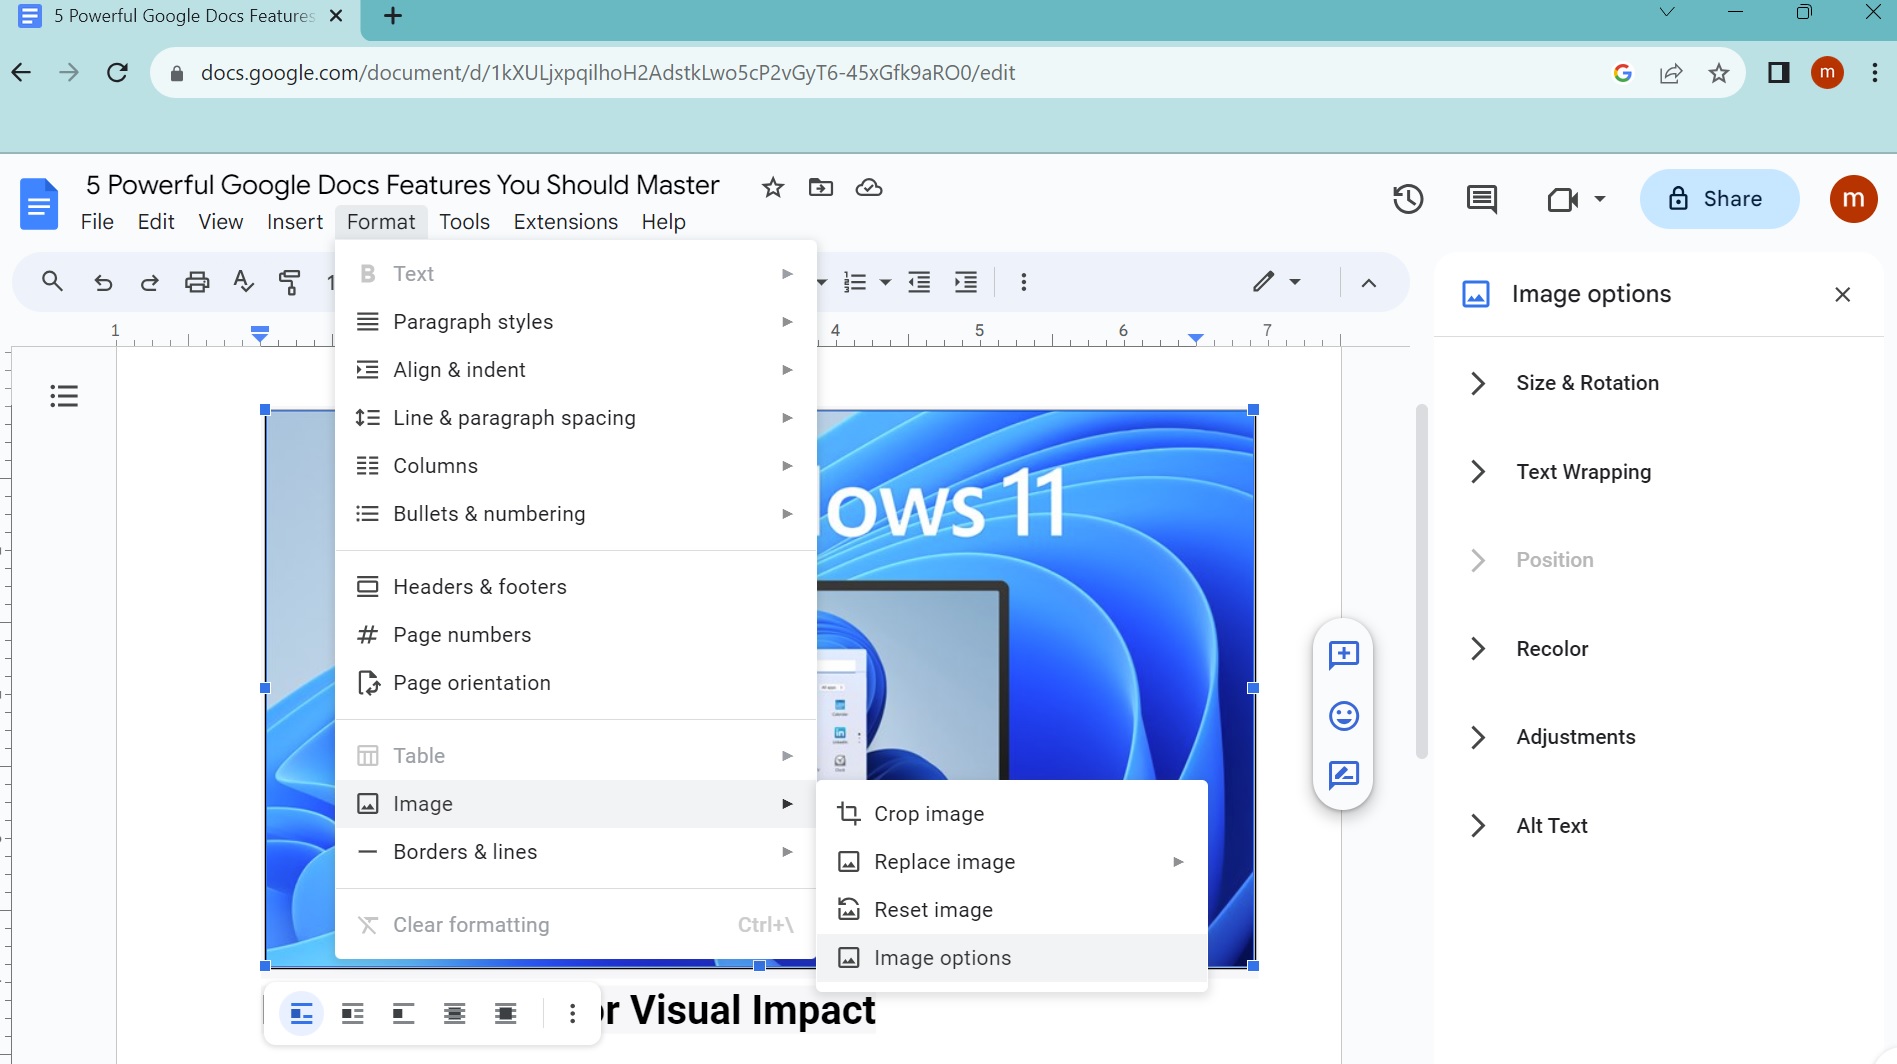The height and width of the screenshot is (1064, 1897).
Task: Click the browser share page icon
Action: [x=1671, y=73]
